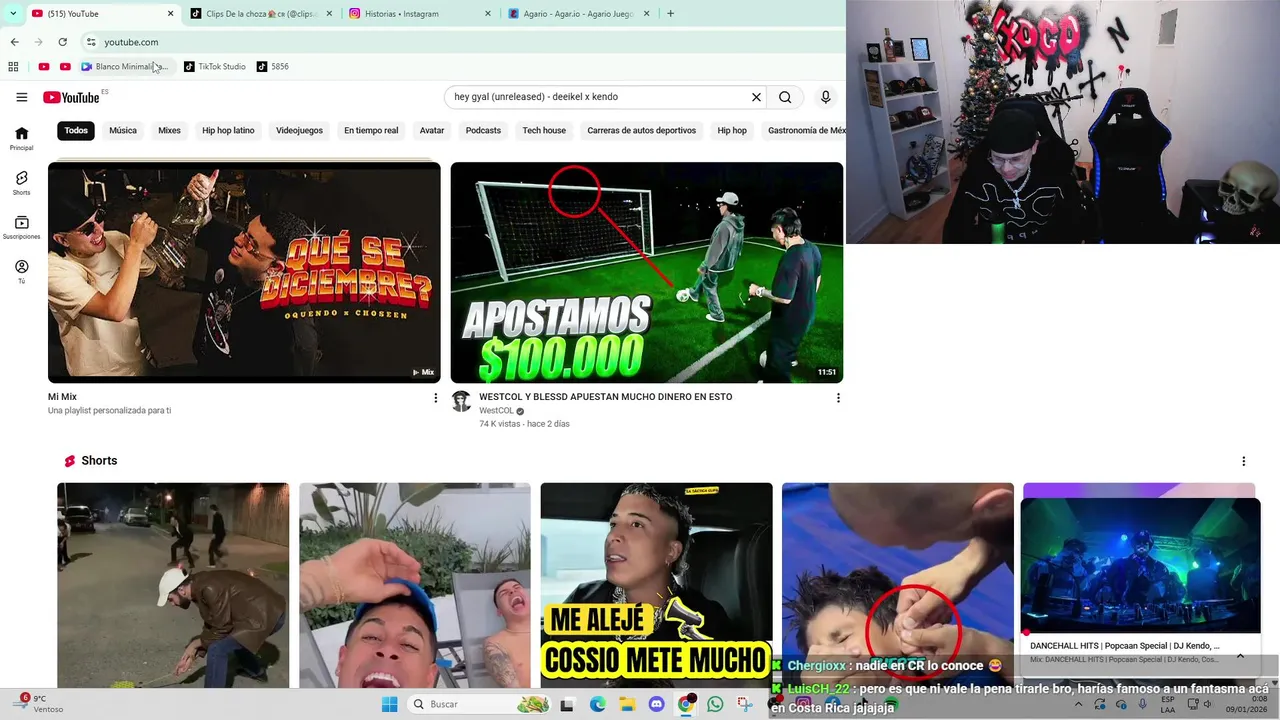This screenshot has height=720, width=1280.
Task: Open the Shorts section options menu
Action: (1243, 461)
